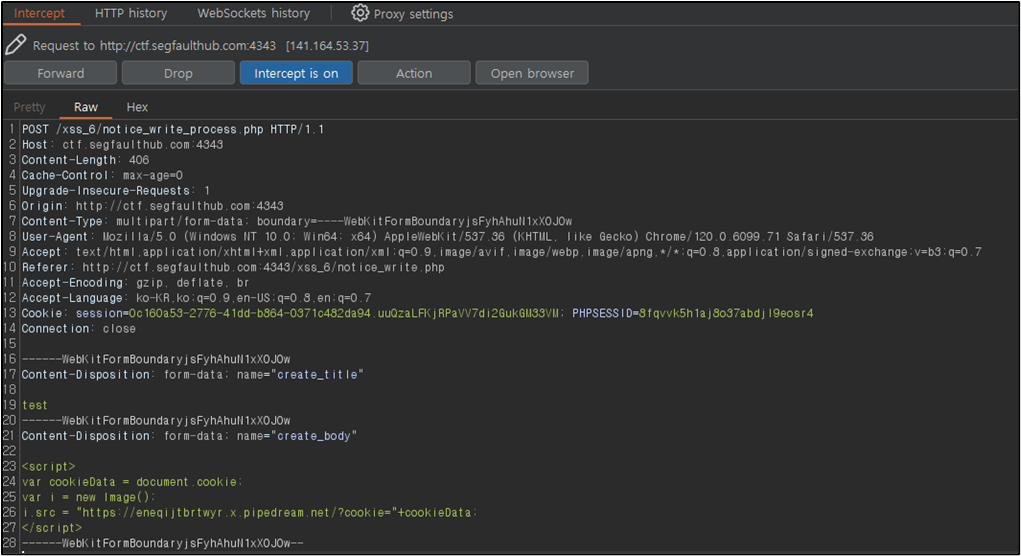Click the Content-Length: 406 line
The image size is (1021, 556).
[85, 160]
